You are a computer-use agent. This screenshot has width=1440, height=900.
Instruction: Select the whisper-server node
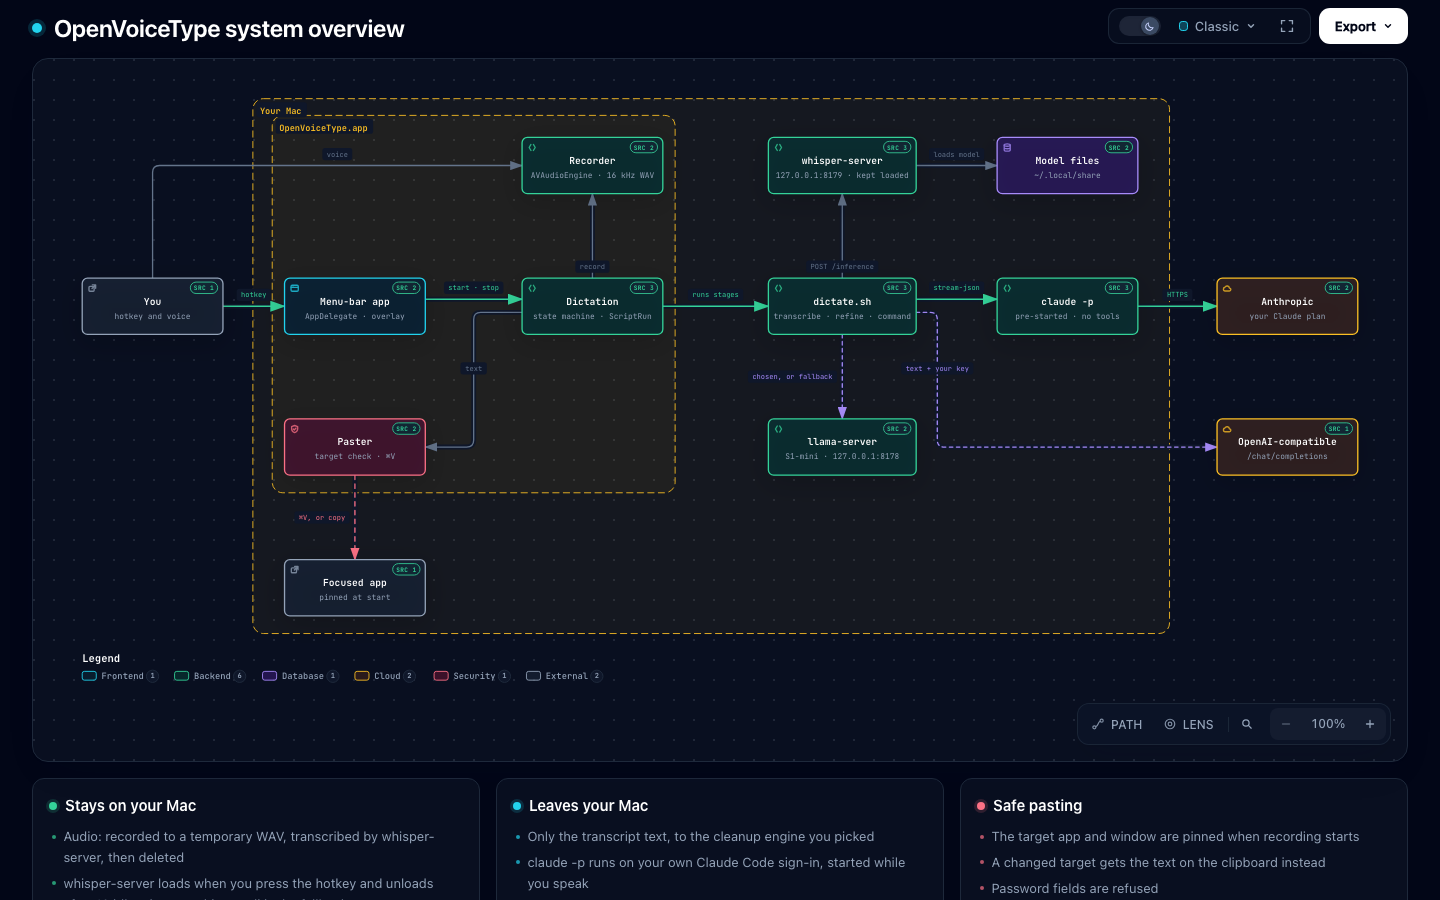click(x=842, y=166)
